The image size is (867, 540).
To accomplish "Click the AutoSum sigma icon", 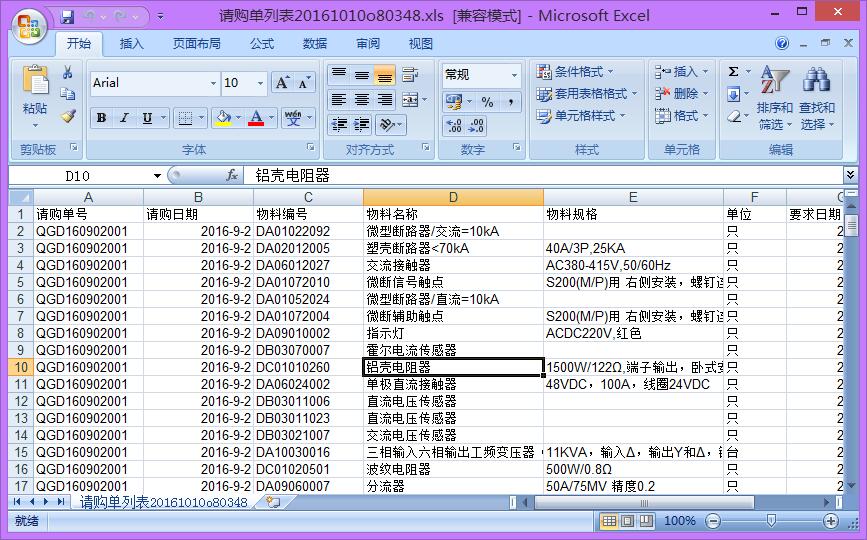I will pyautogui.click(x=733, y=72).
